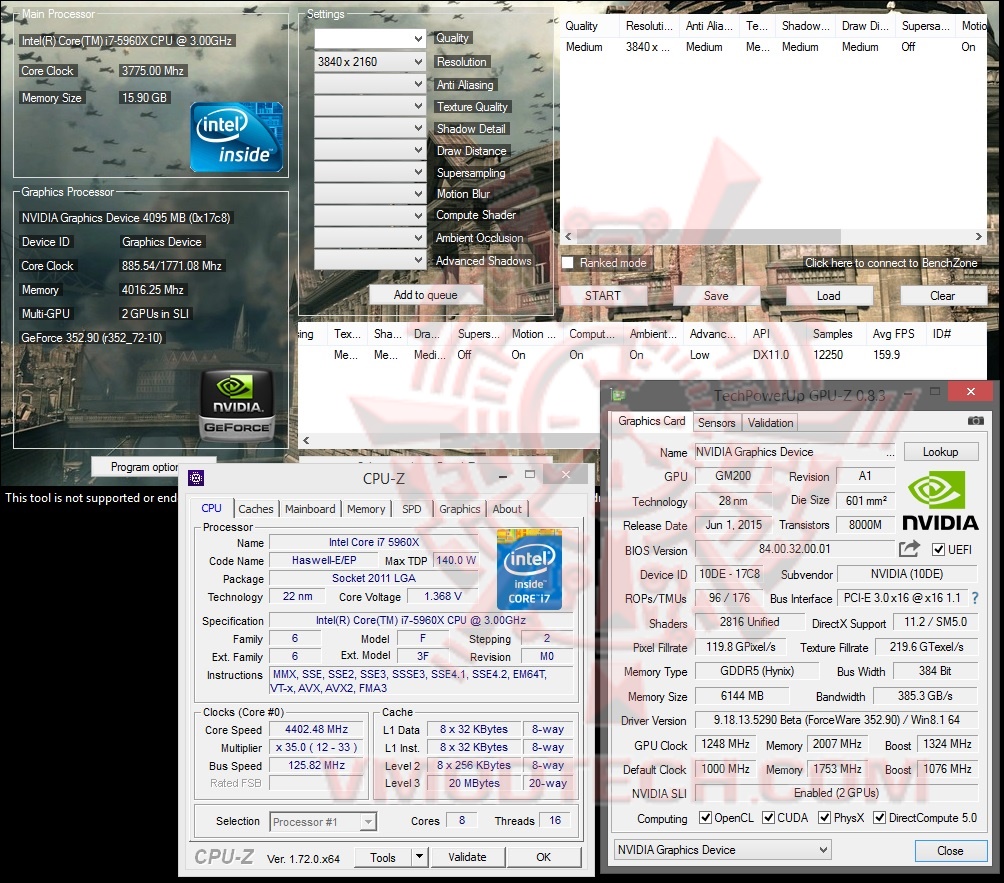Switch to the CPU-Z Graphics tab
The image size is (1004, 883).
[459, 509]
